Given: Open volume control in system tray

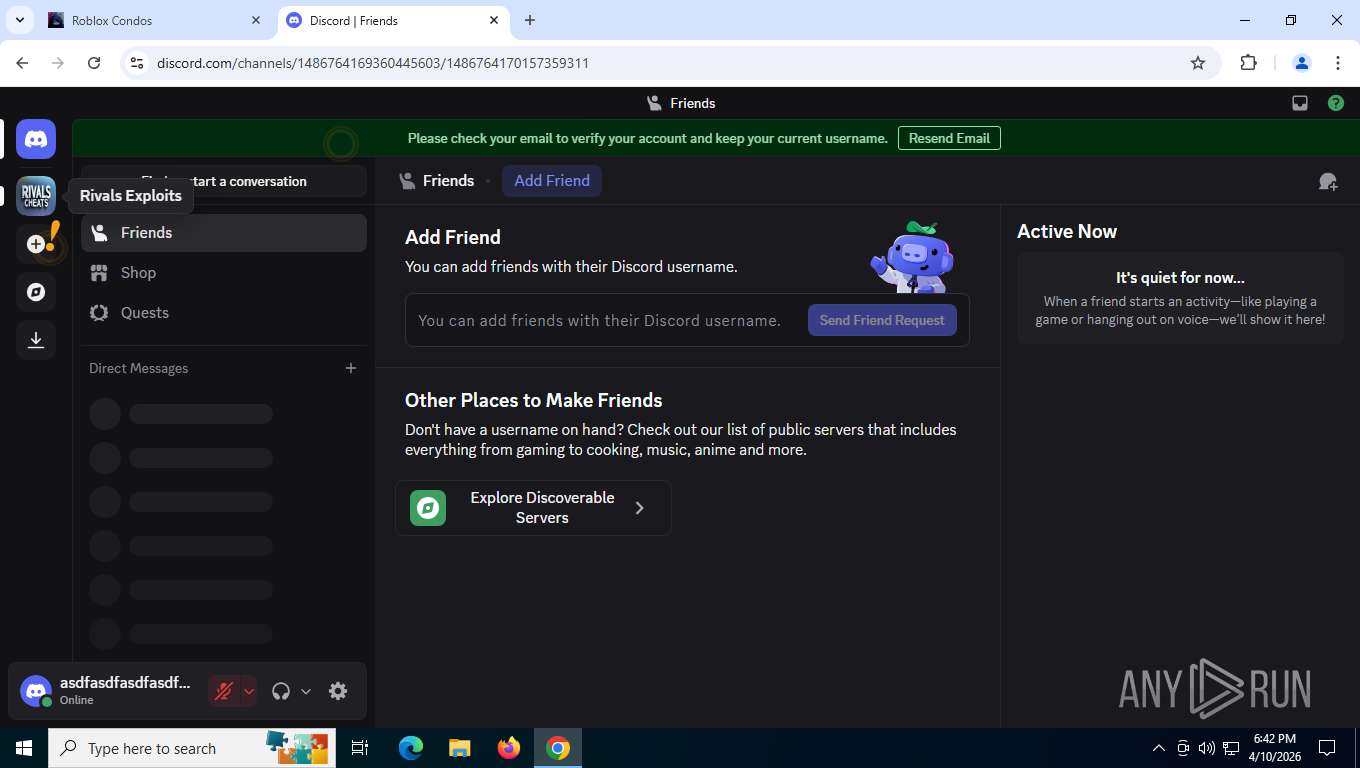Looking at the screenshot, I should click(1207, 748).
